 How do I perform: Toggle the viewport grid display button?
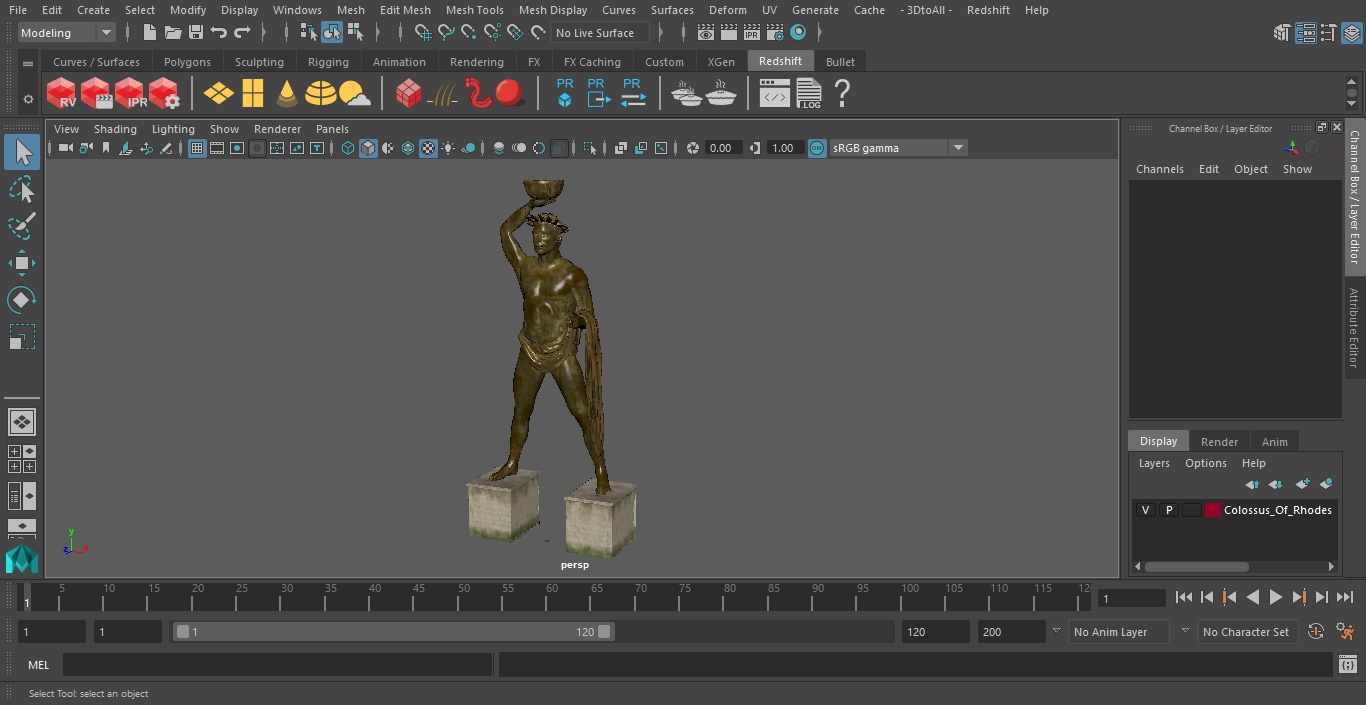point(197,148)
